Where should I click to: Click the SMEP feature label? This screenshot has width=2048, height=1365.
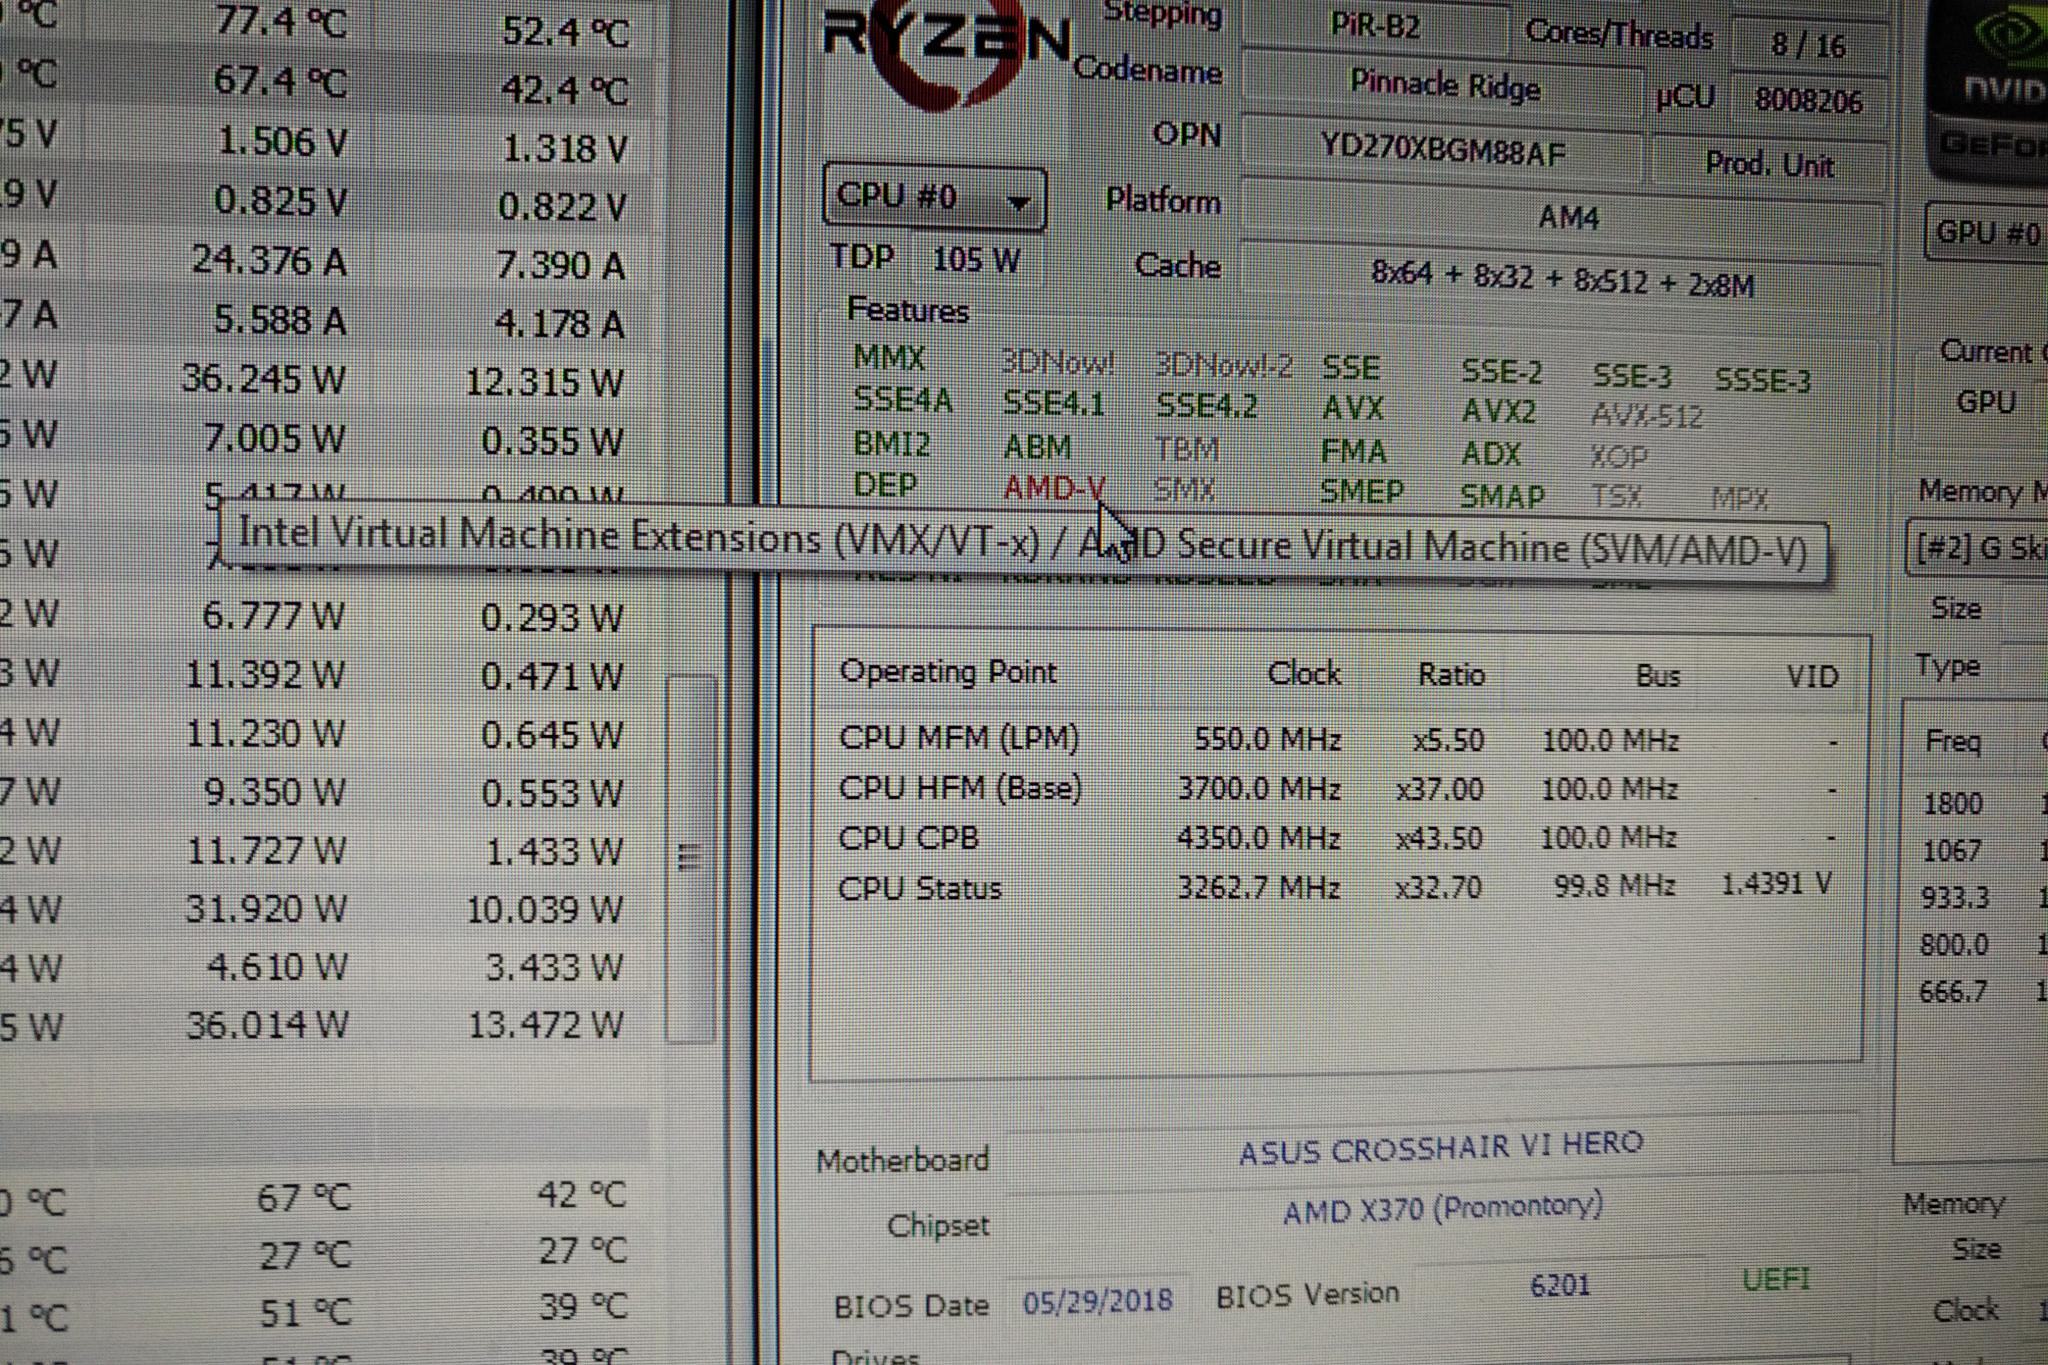point(1362,492)
